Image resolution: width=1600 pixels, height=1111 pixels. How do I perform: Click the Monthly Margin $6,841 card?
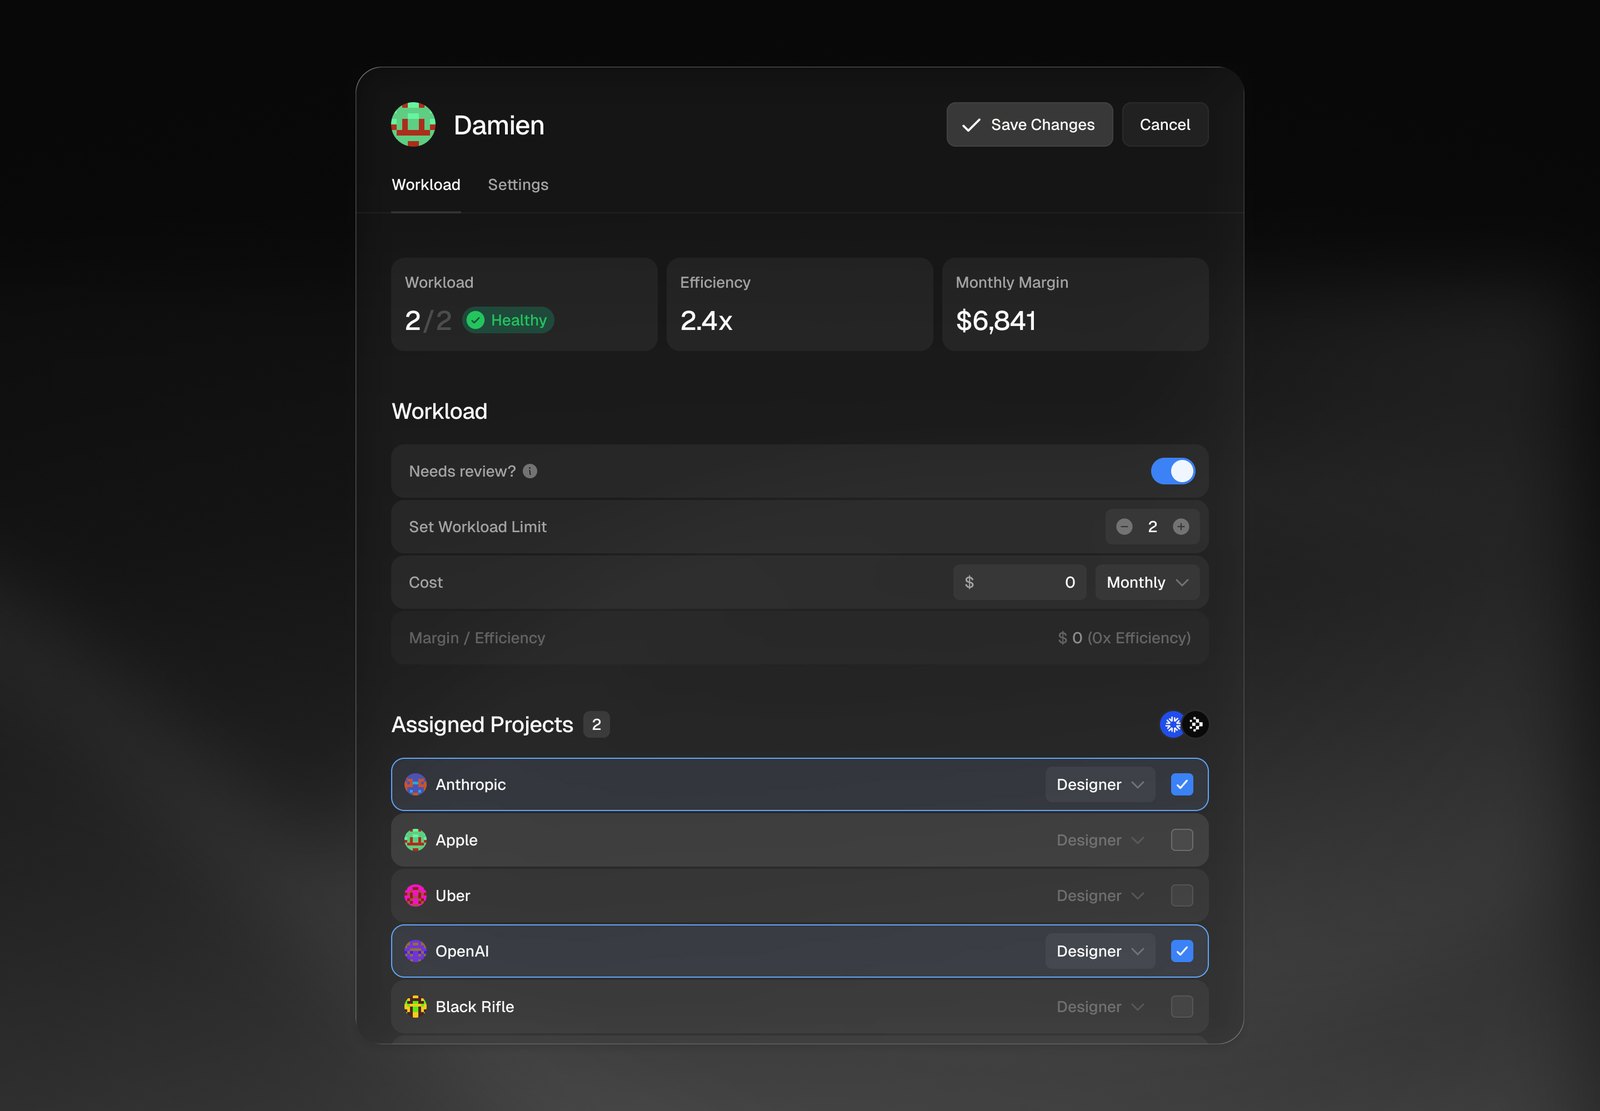(x=1075, y=304)
